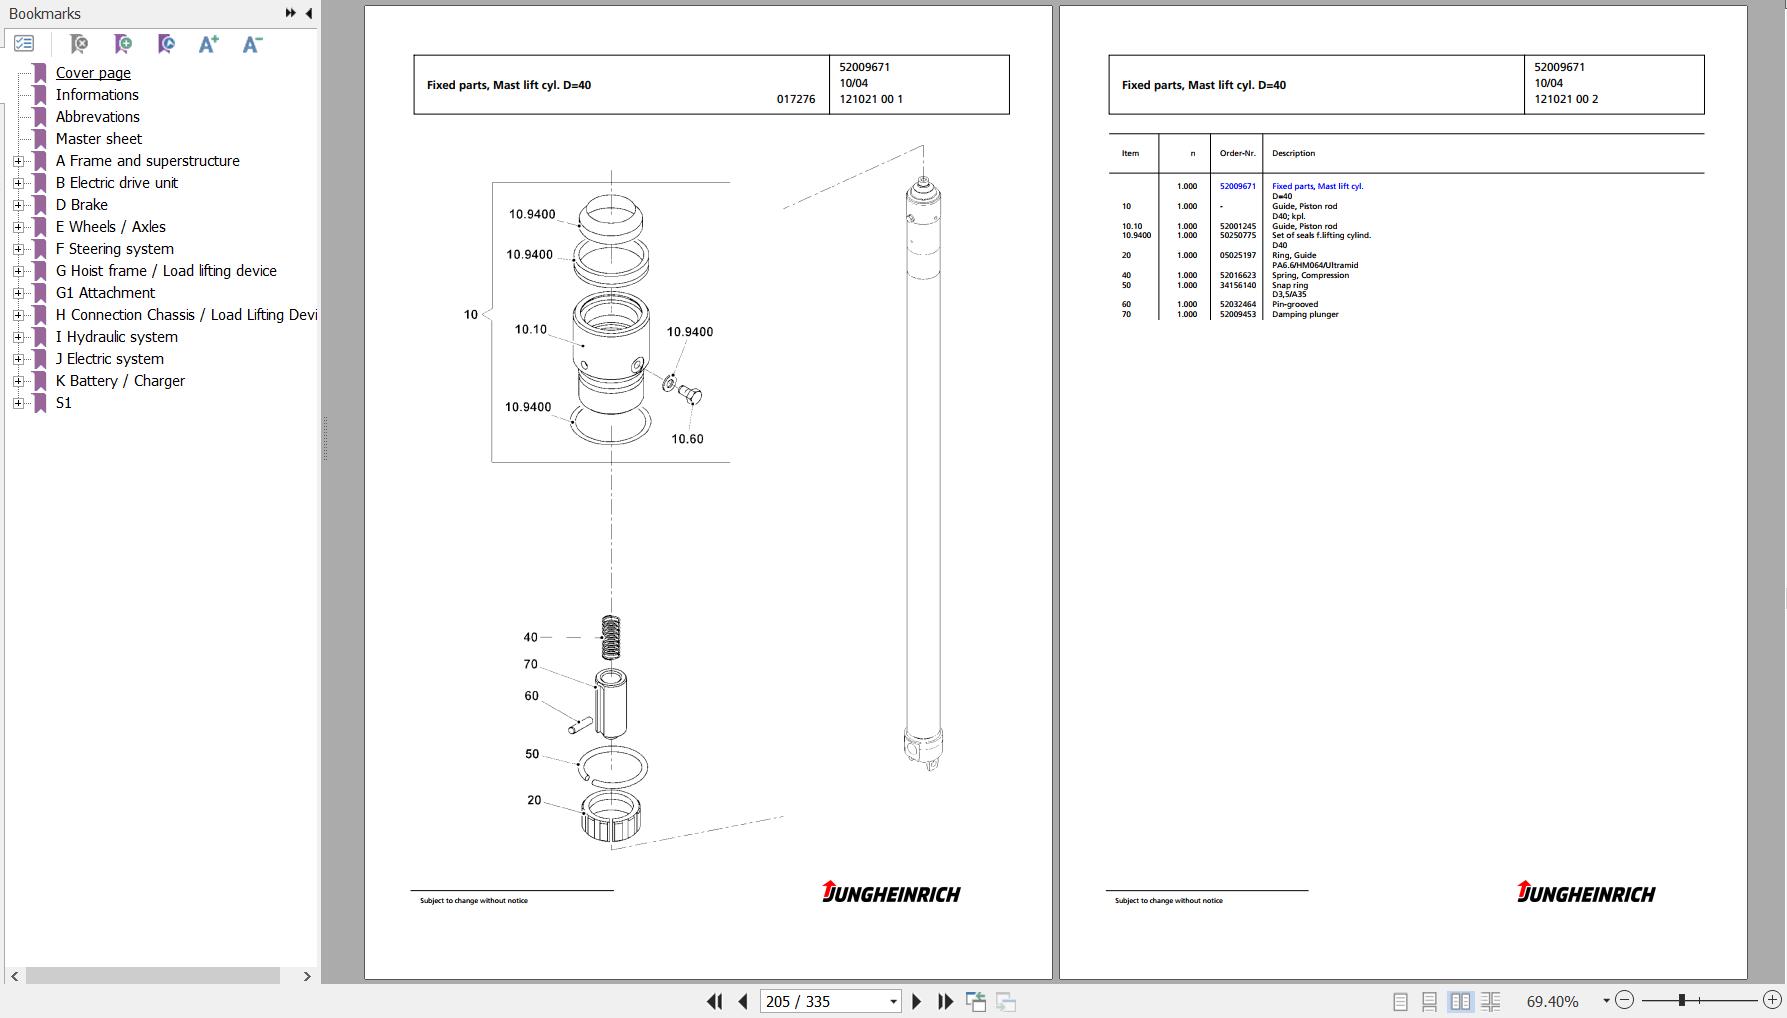Image resolution: width=1787 pixels, height=1018 pixels.
Task: Open the Master sheet bookmark
Action: (x=99, y=139)
